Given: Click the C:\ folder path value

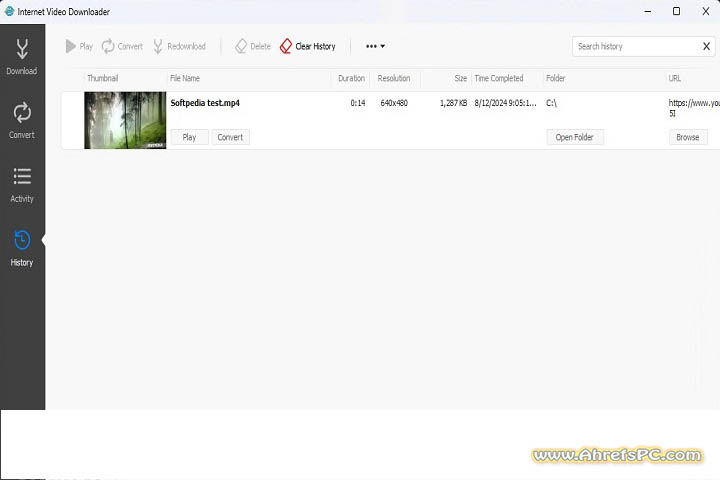Looking at the screenshot, I should click(551, 103).
